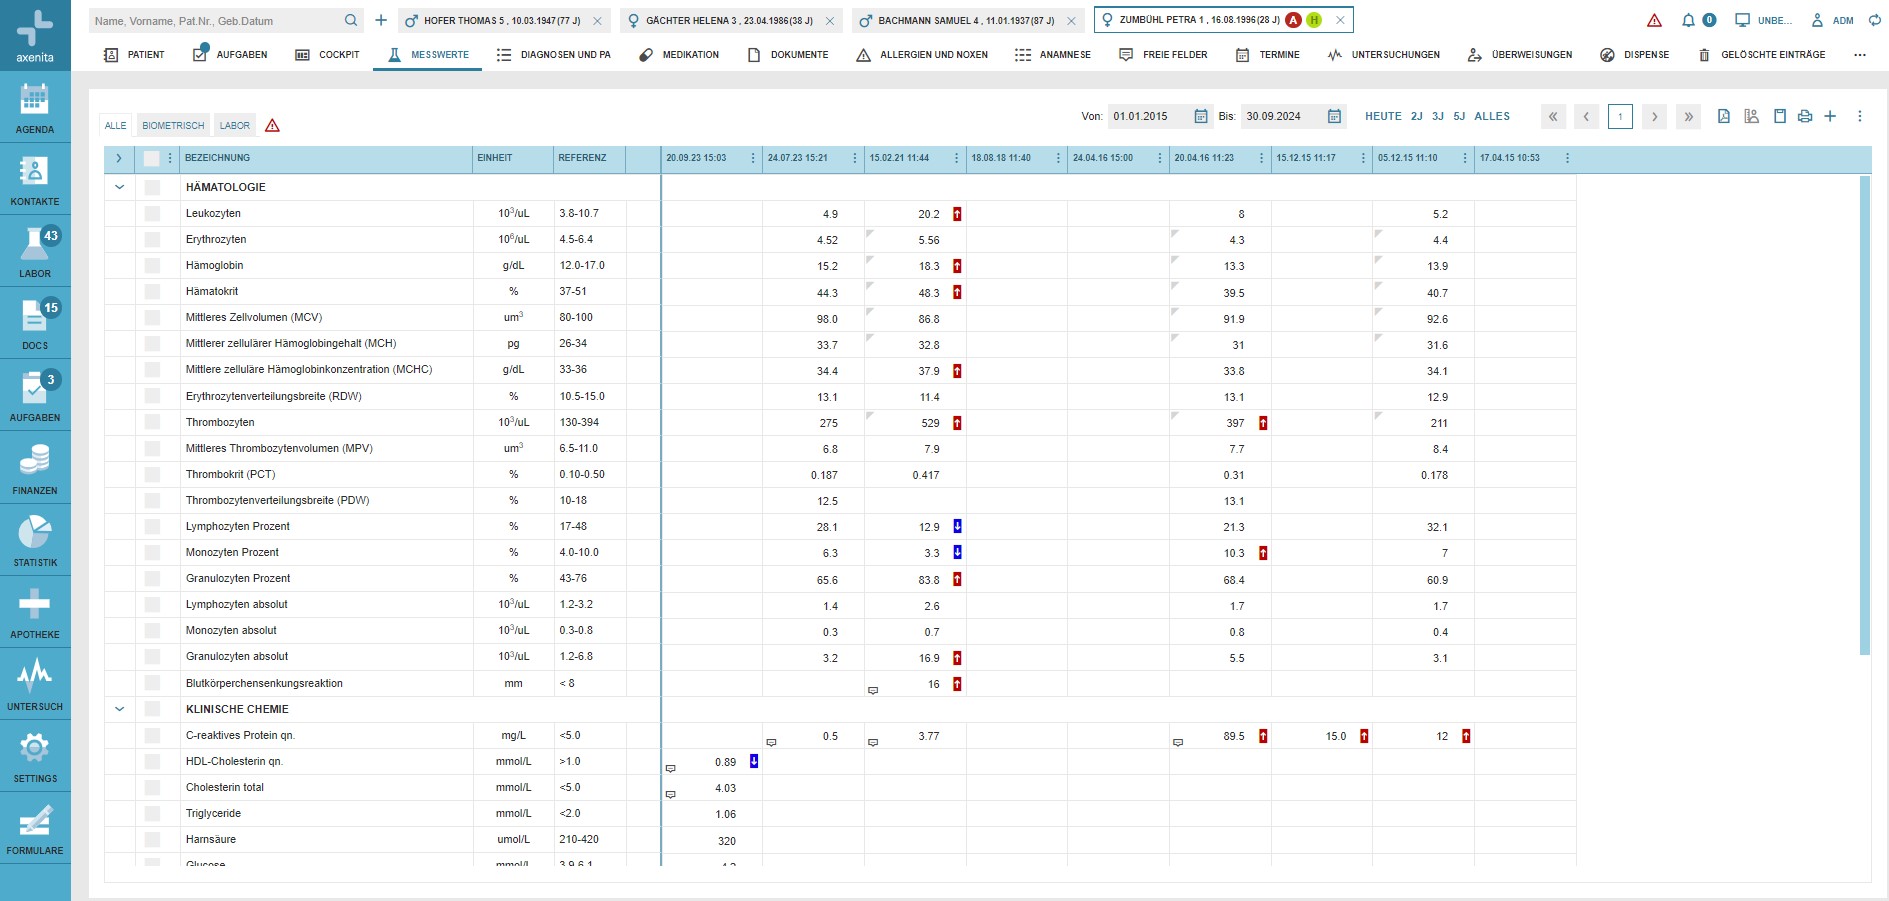The width and height of the screenshot is (1889, 901).
Task: Tick the Leukozyten row checkbox
Action: [152, 213]
